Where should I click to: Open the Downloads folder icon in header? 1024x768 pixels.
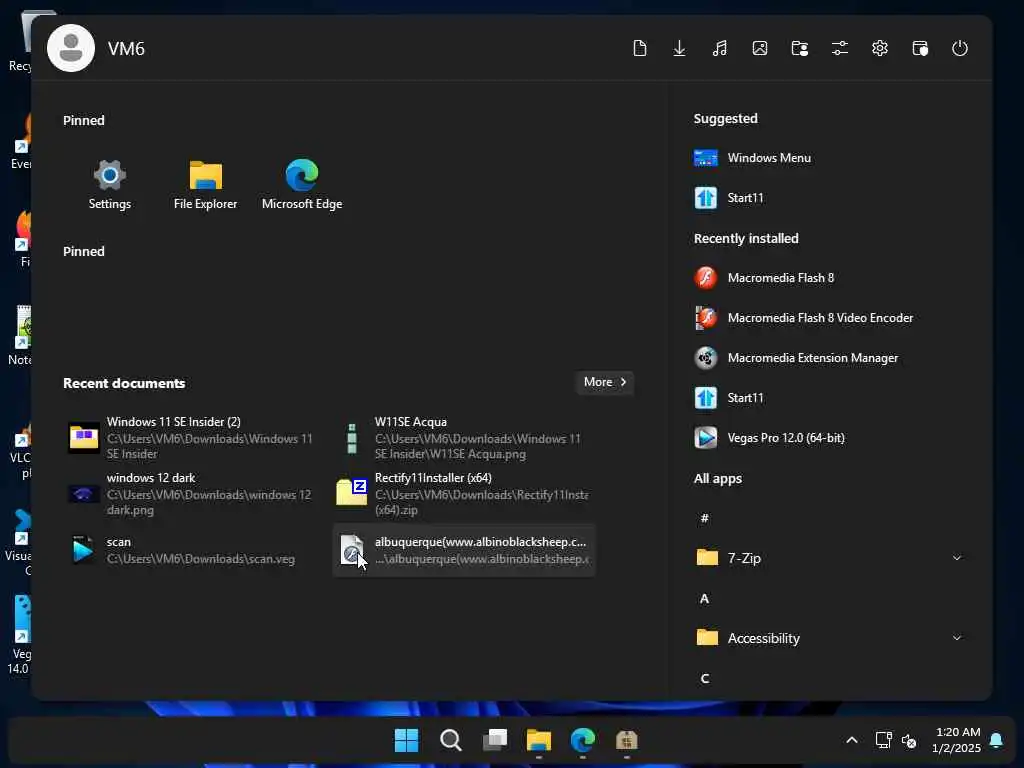(679, 48)
